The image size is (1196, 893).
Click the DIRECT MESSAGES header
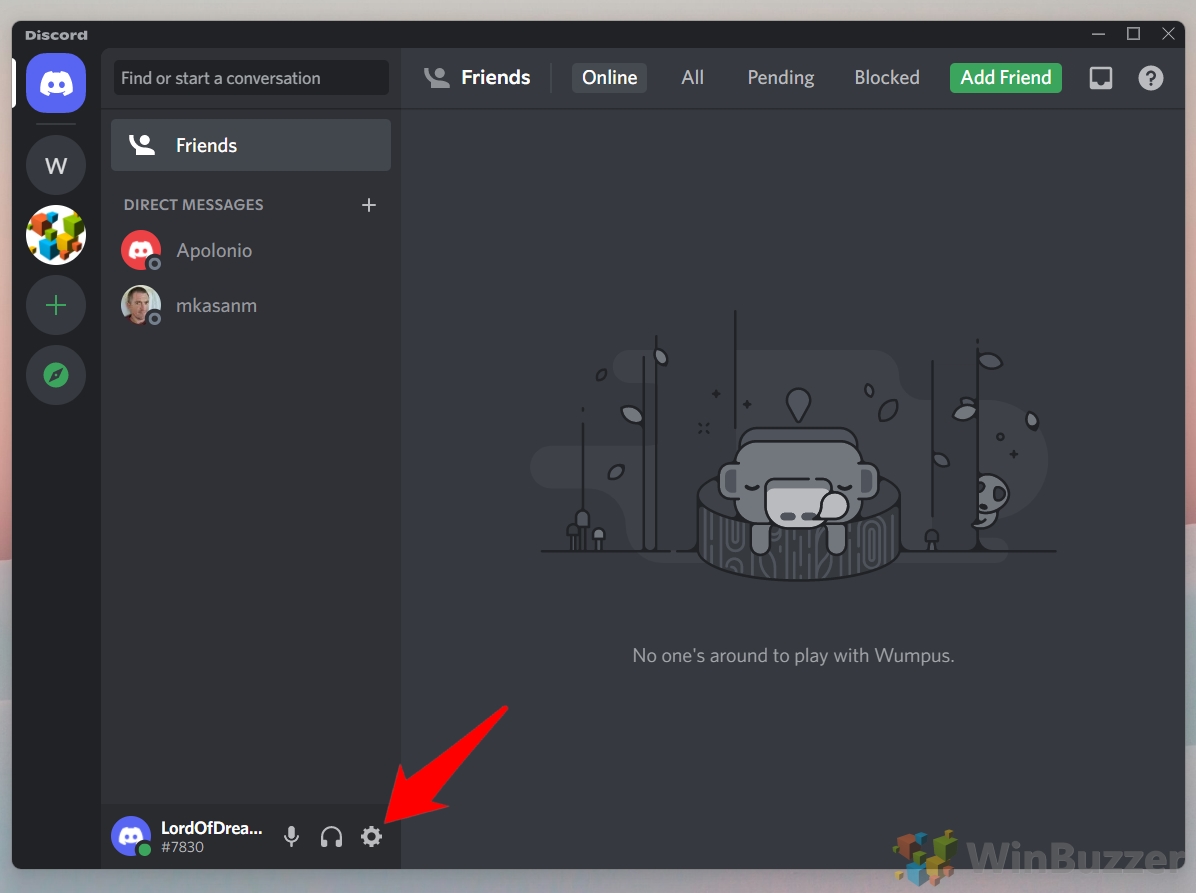[194, 205]
